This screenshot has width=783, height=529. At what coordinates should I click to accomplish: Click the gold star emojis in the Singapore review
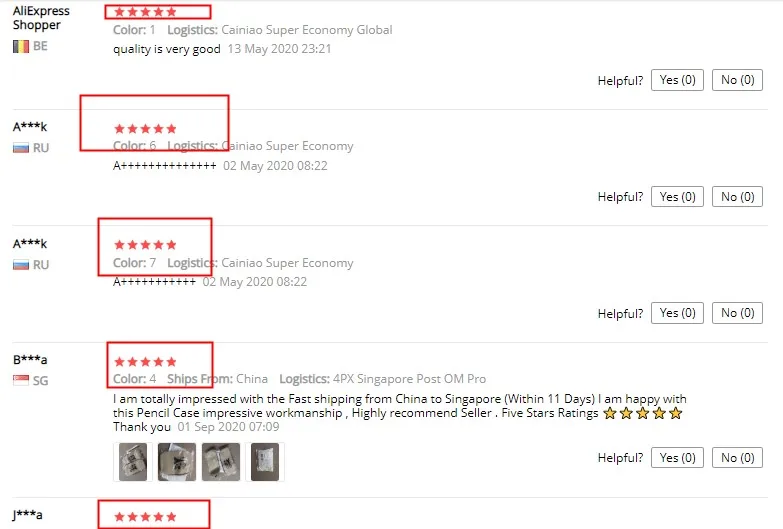click(x=642, y=413)
